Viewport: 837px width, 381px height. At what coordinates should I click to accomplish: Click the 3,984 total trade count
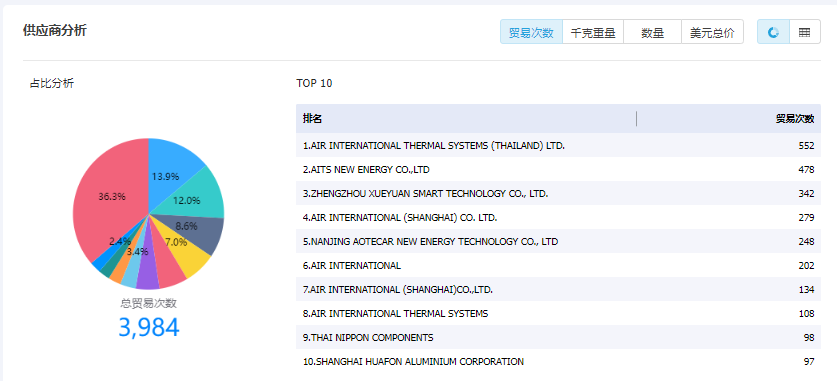coord(149,327)
